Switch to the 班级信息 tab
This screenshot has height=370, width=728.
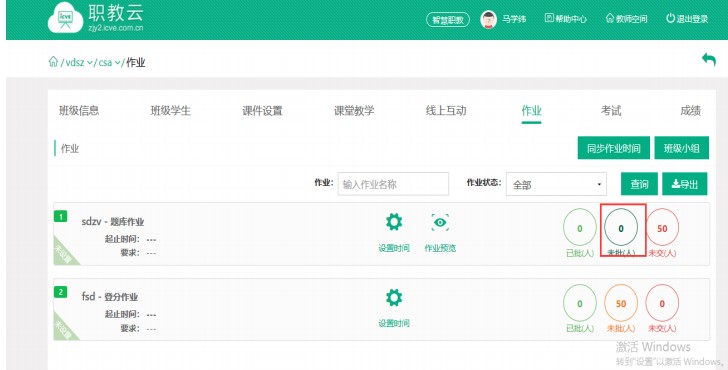tap(79, 110)
